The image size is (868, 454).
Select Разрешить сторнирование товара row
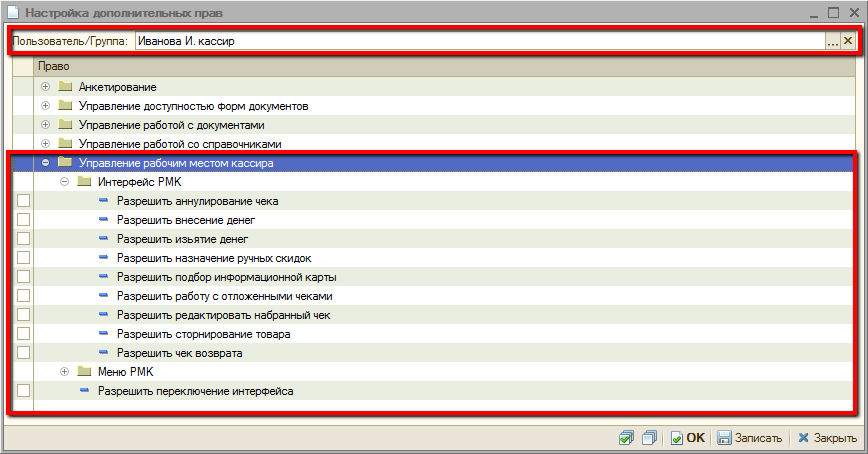click(203, 334)
